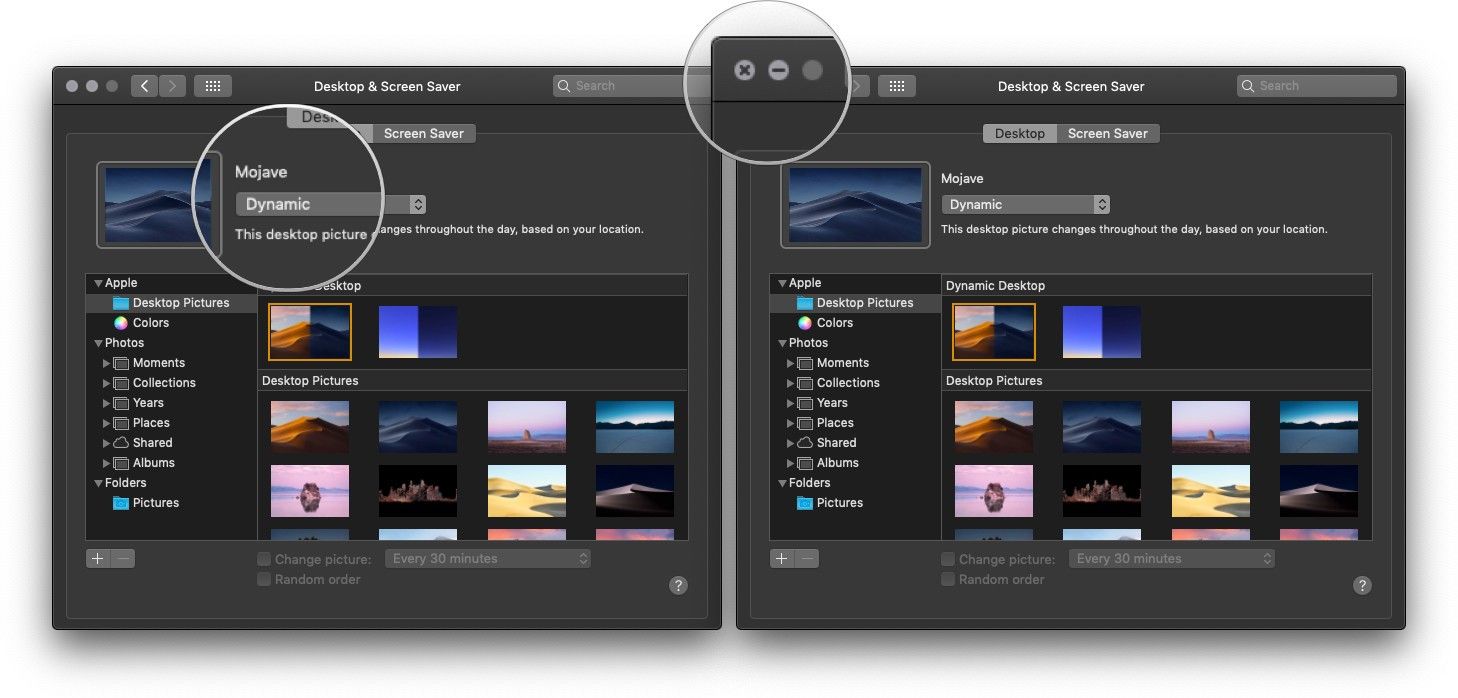Open Albums in right window sidebar
This screenshot has width=1458, height=698.
point(837,463)
